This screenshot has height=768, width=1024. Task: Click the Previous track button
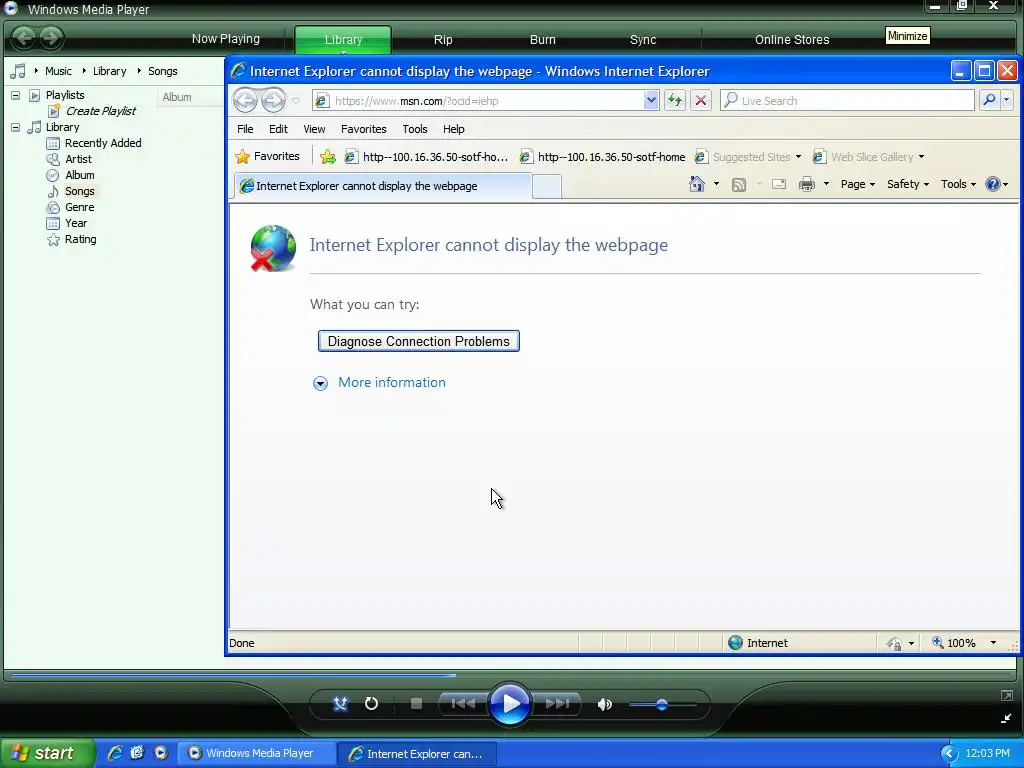pyautogui.click(x=463, y=703)
